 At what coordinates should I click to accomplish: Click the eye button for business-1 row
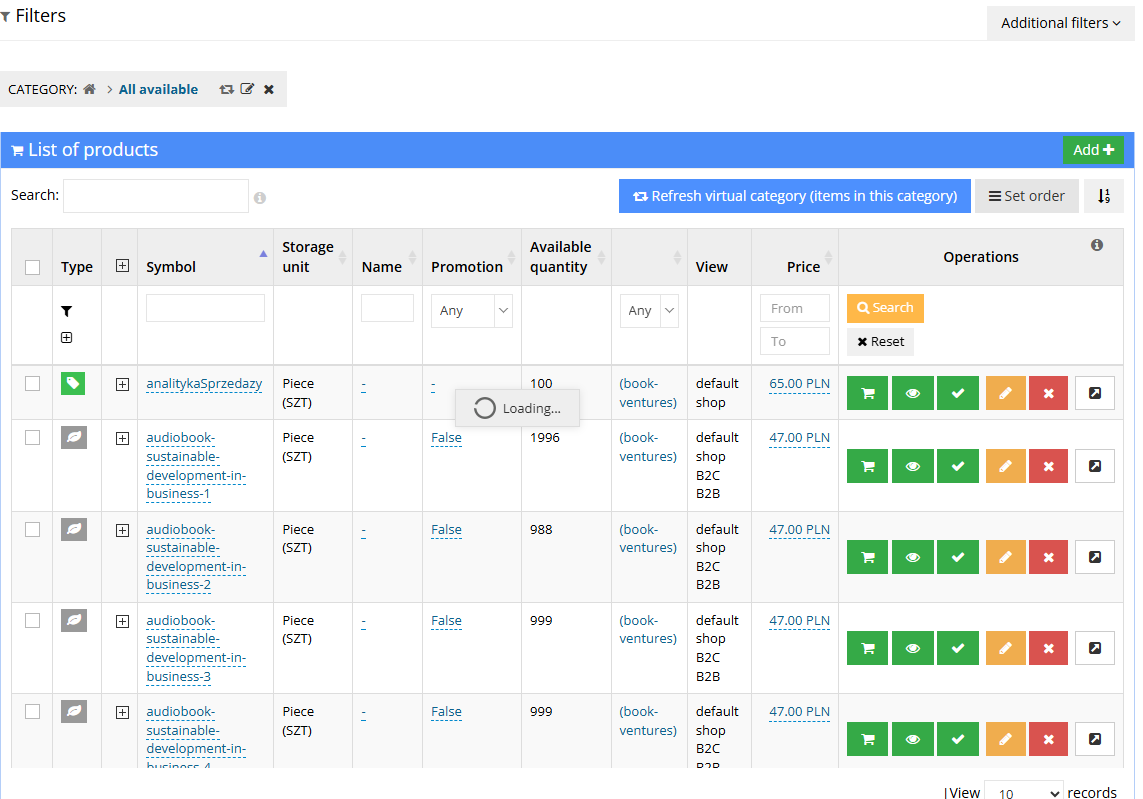tap(913, 466)
